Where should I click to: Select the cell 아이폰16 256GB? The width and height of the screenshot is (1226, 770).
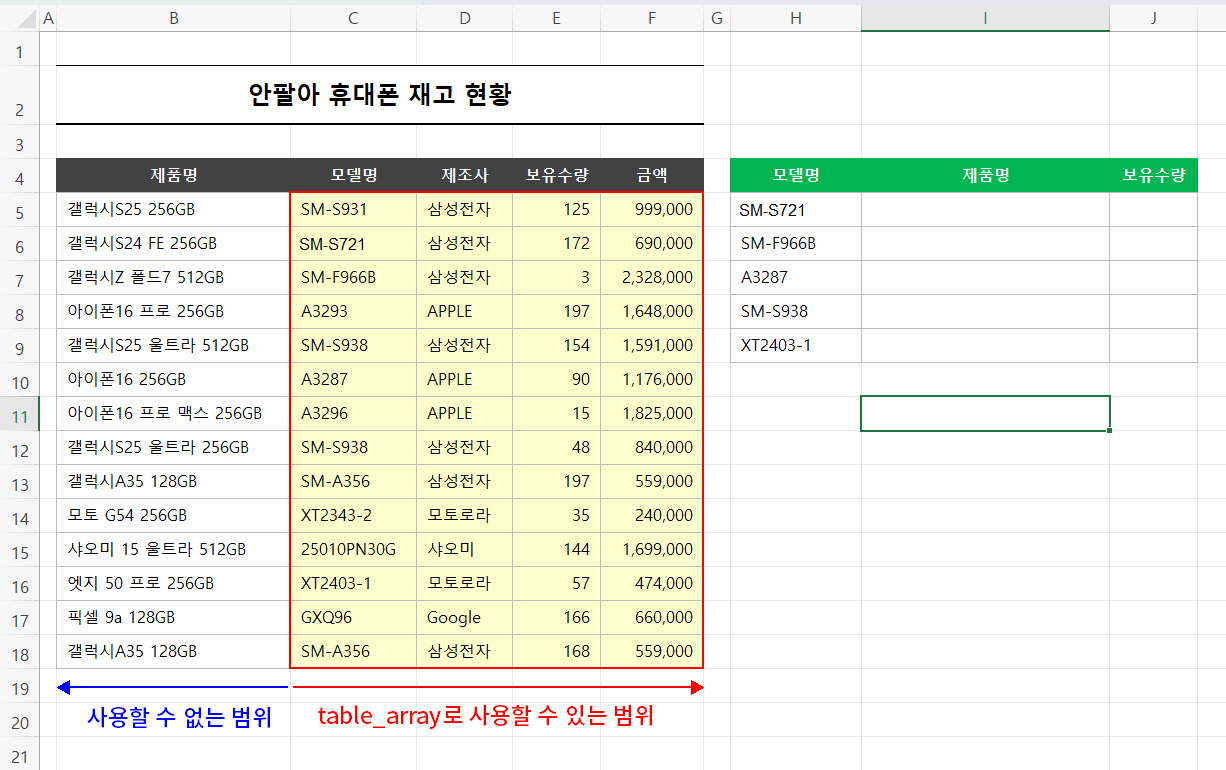pyautogui.click(x=174, y=380)
